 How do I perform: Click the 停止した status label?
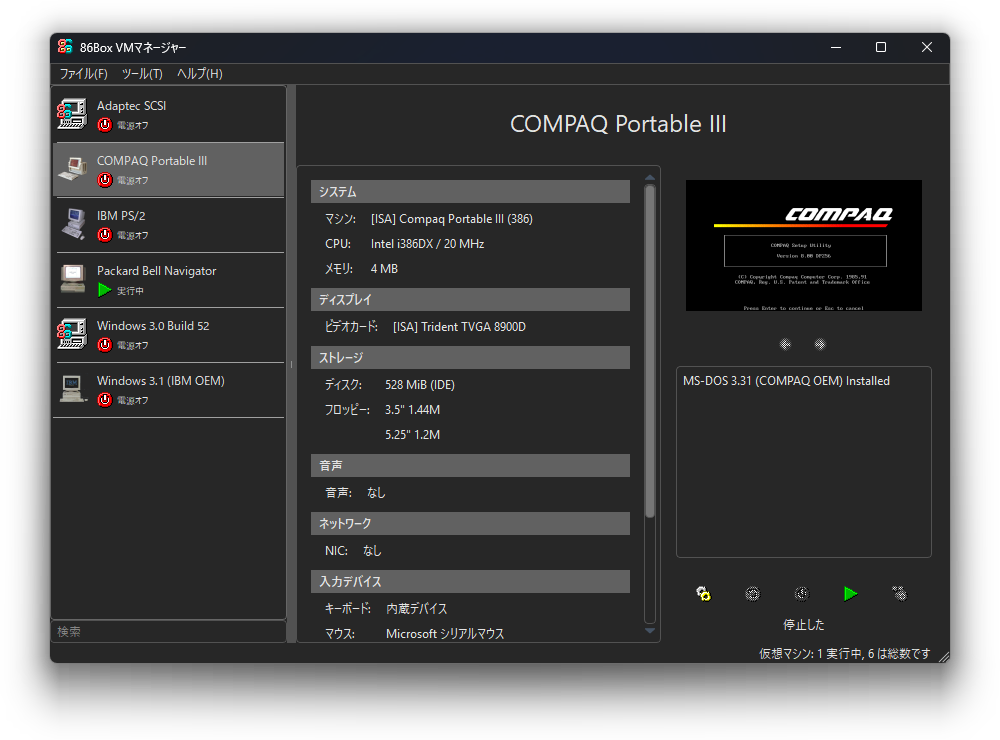pos(804,625)
